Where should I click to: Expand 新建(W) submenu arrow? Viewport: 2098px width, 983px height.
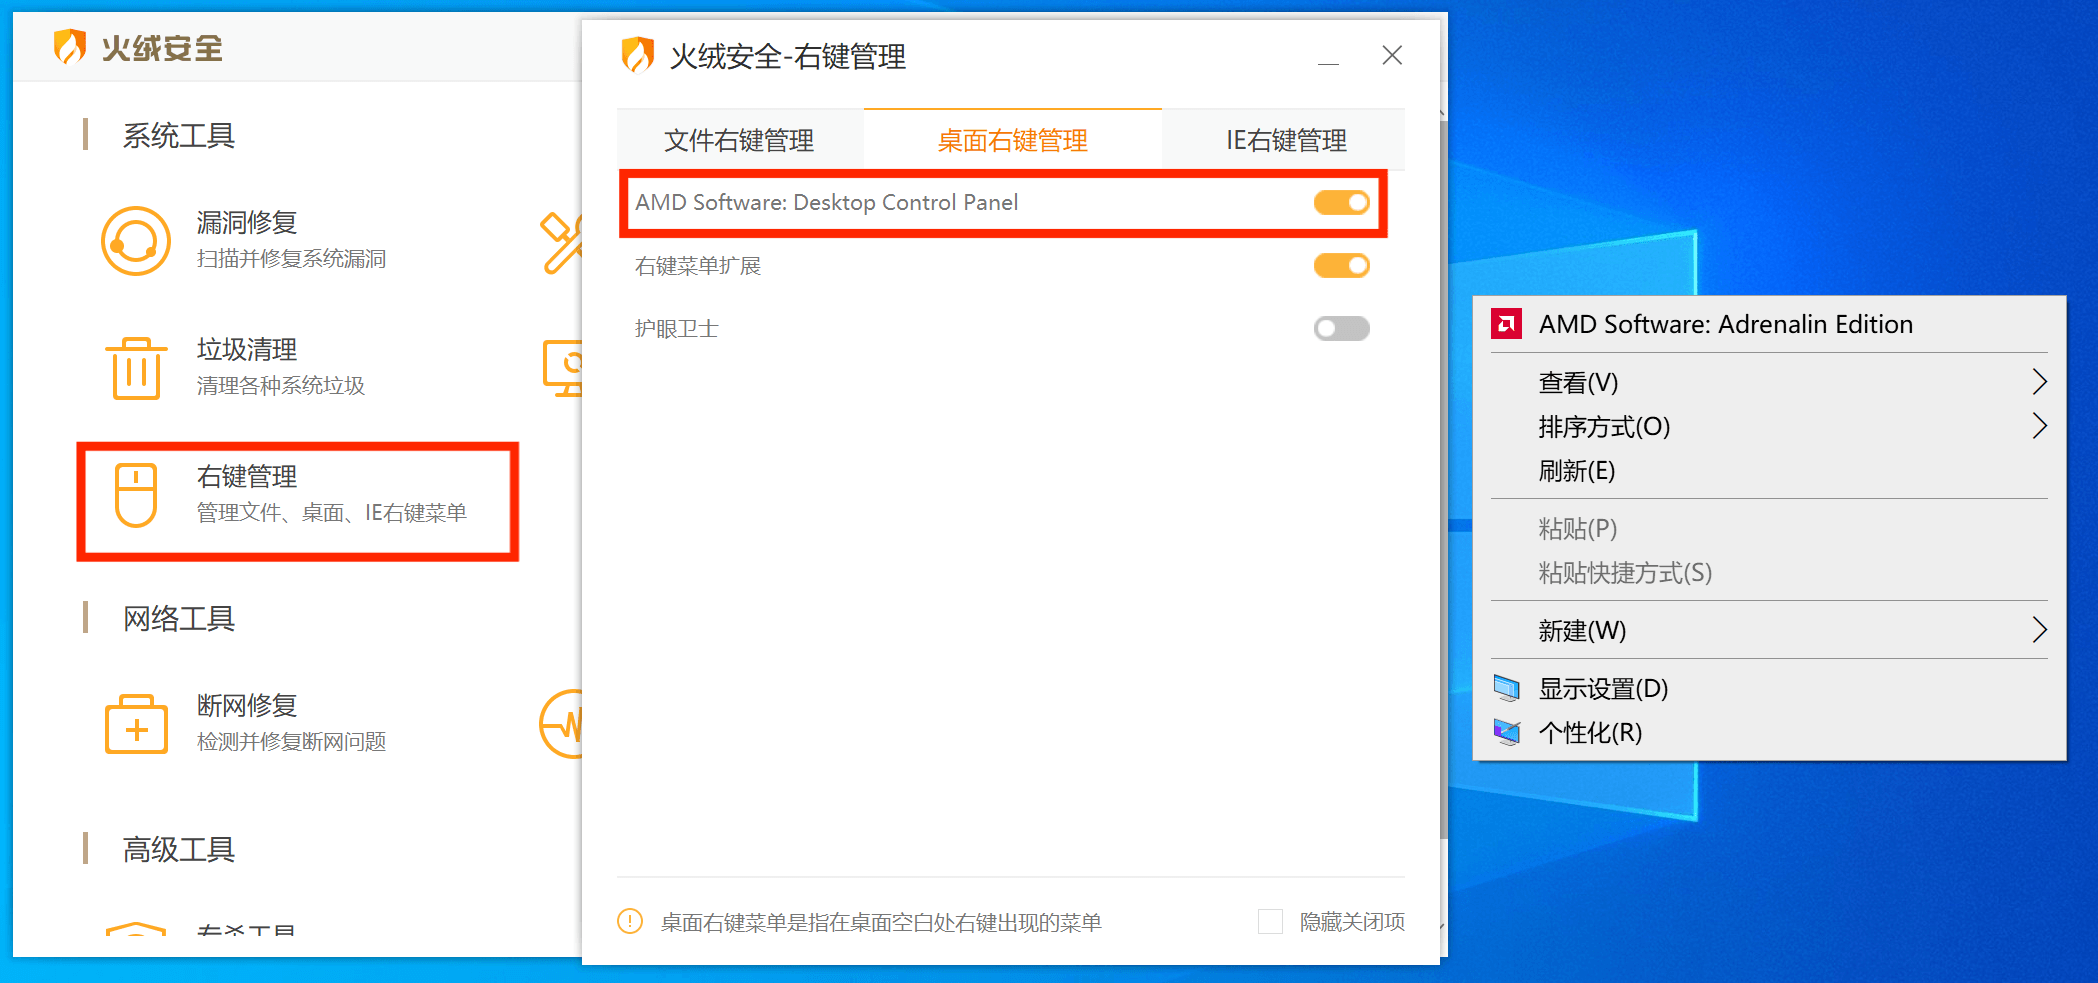point(2040,630)
